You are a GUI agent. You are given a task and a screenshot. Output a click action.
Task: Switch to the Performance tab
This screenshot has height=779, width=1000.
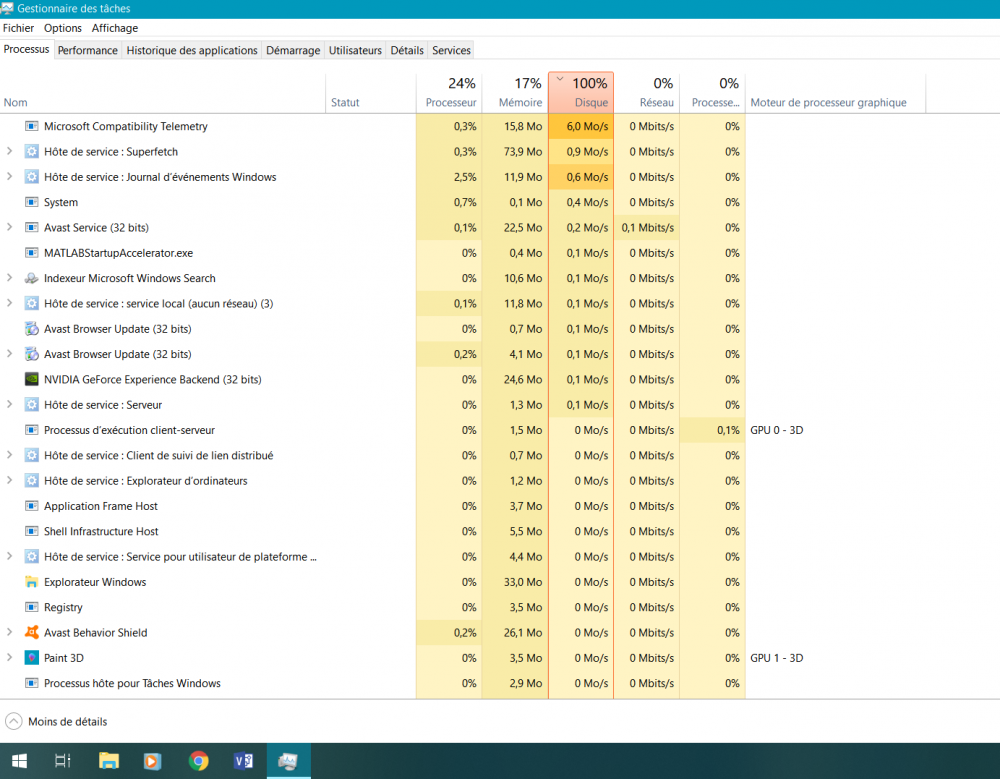[x=87, y=50]
